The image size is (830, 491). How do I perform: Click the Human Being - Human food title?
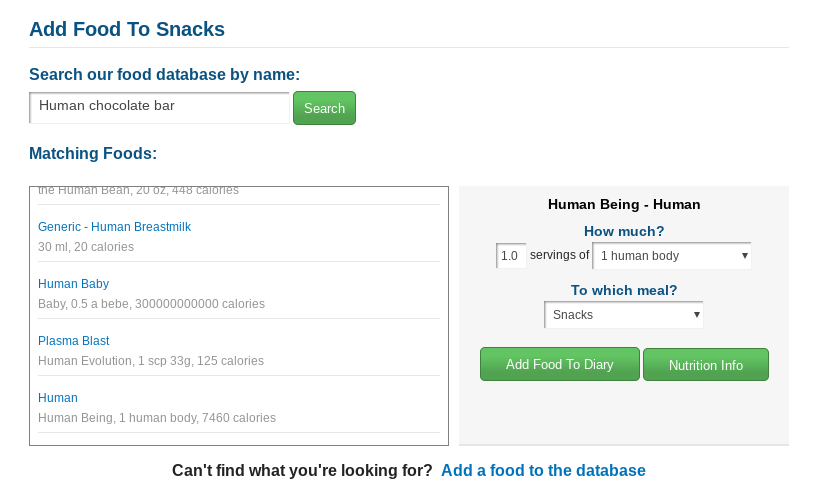(624, 204)
